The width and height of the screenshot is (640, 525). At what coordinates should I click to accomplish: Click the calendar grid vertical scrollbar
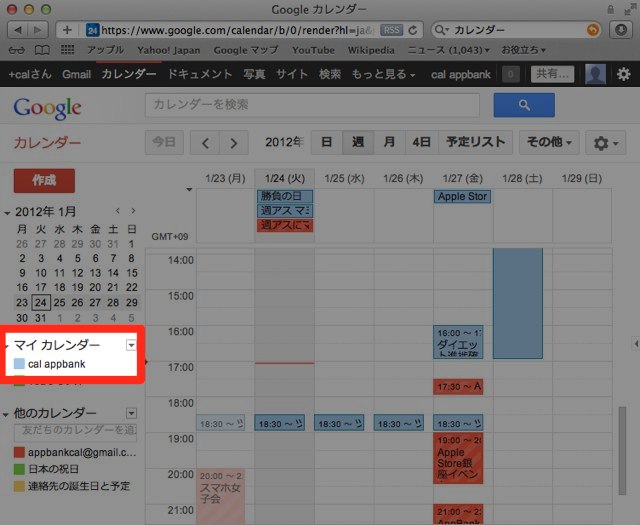pyautogui.click(x=622, y=450)
